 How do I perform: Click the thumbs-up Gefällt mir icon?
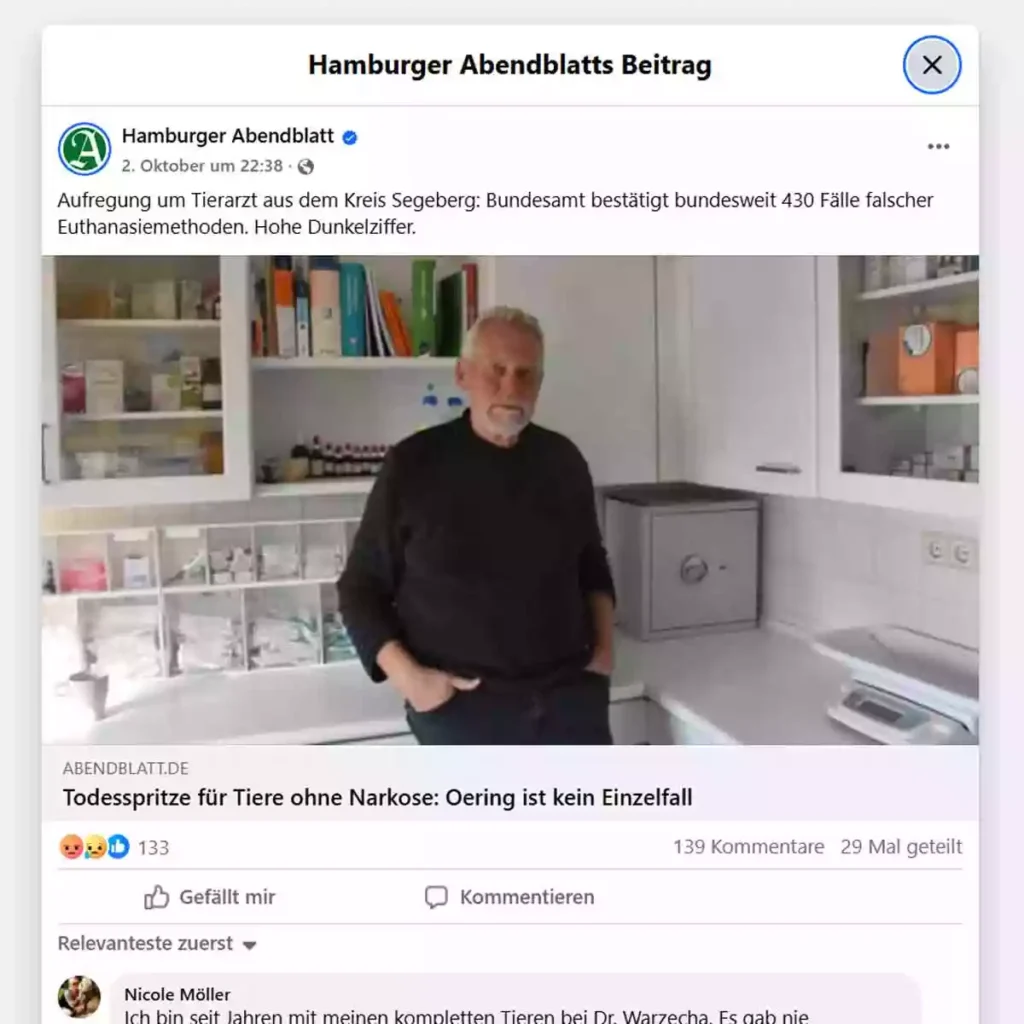157,897
